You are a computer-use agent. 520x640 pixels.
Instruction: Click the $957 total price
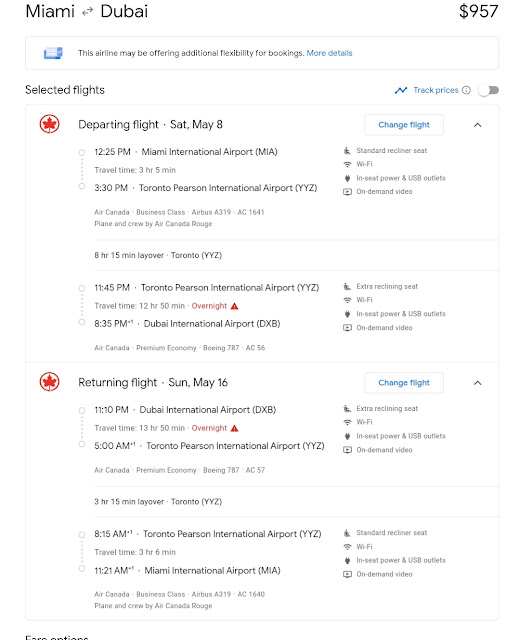tap(478, 11)
